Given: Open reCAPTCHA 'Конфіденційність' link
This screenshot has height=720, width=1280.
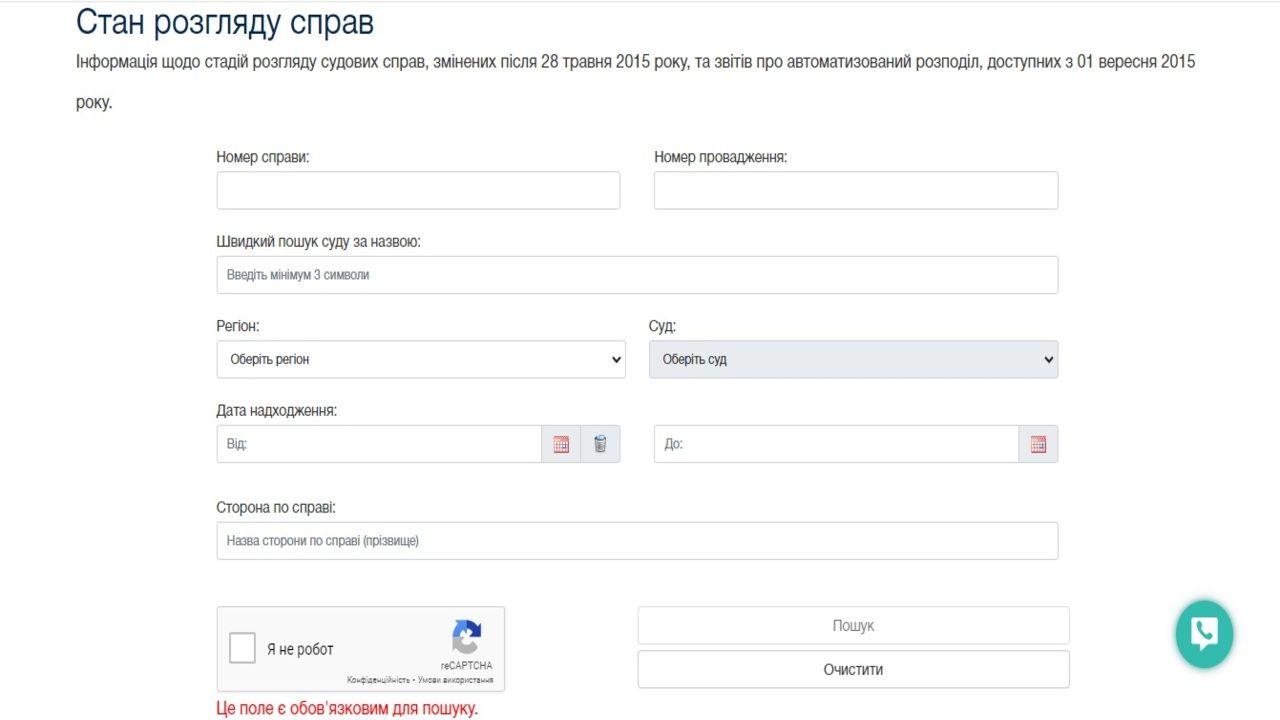Looking at the screenshot, I should point(378,680).
